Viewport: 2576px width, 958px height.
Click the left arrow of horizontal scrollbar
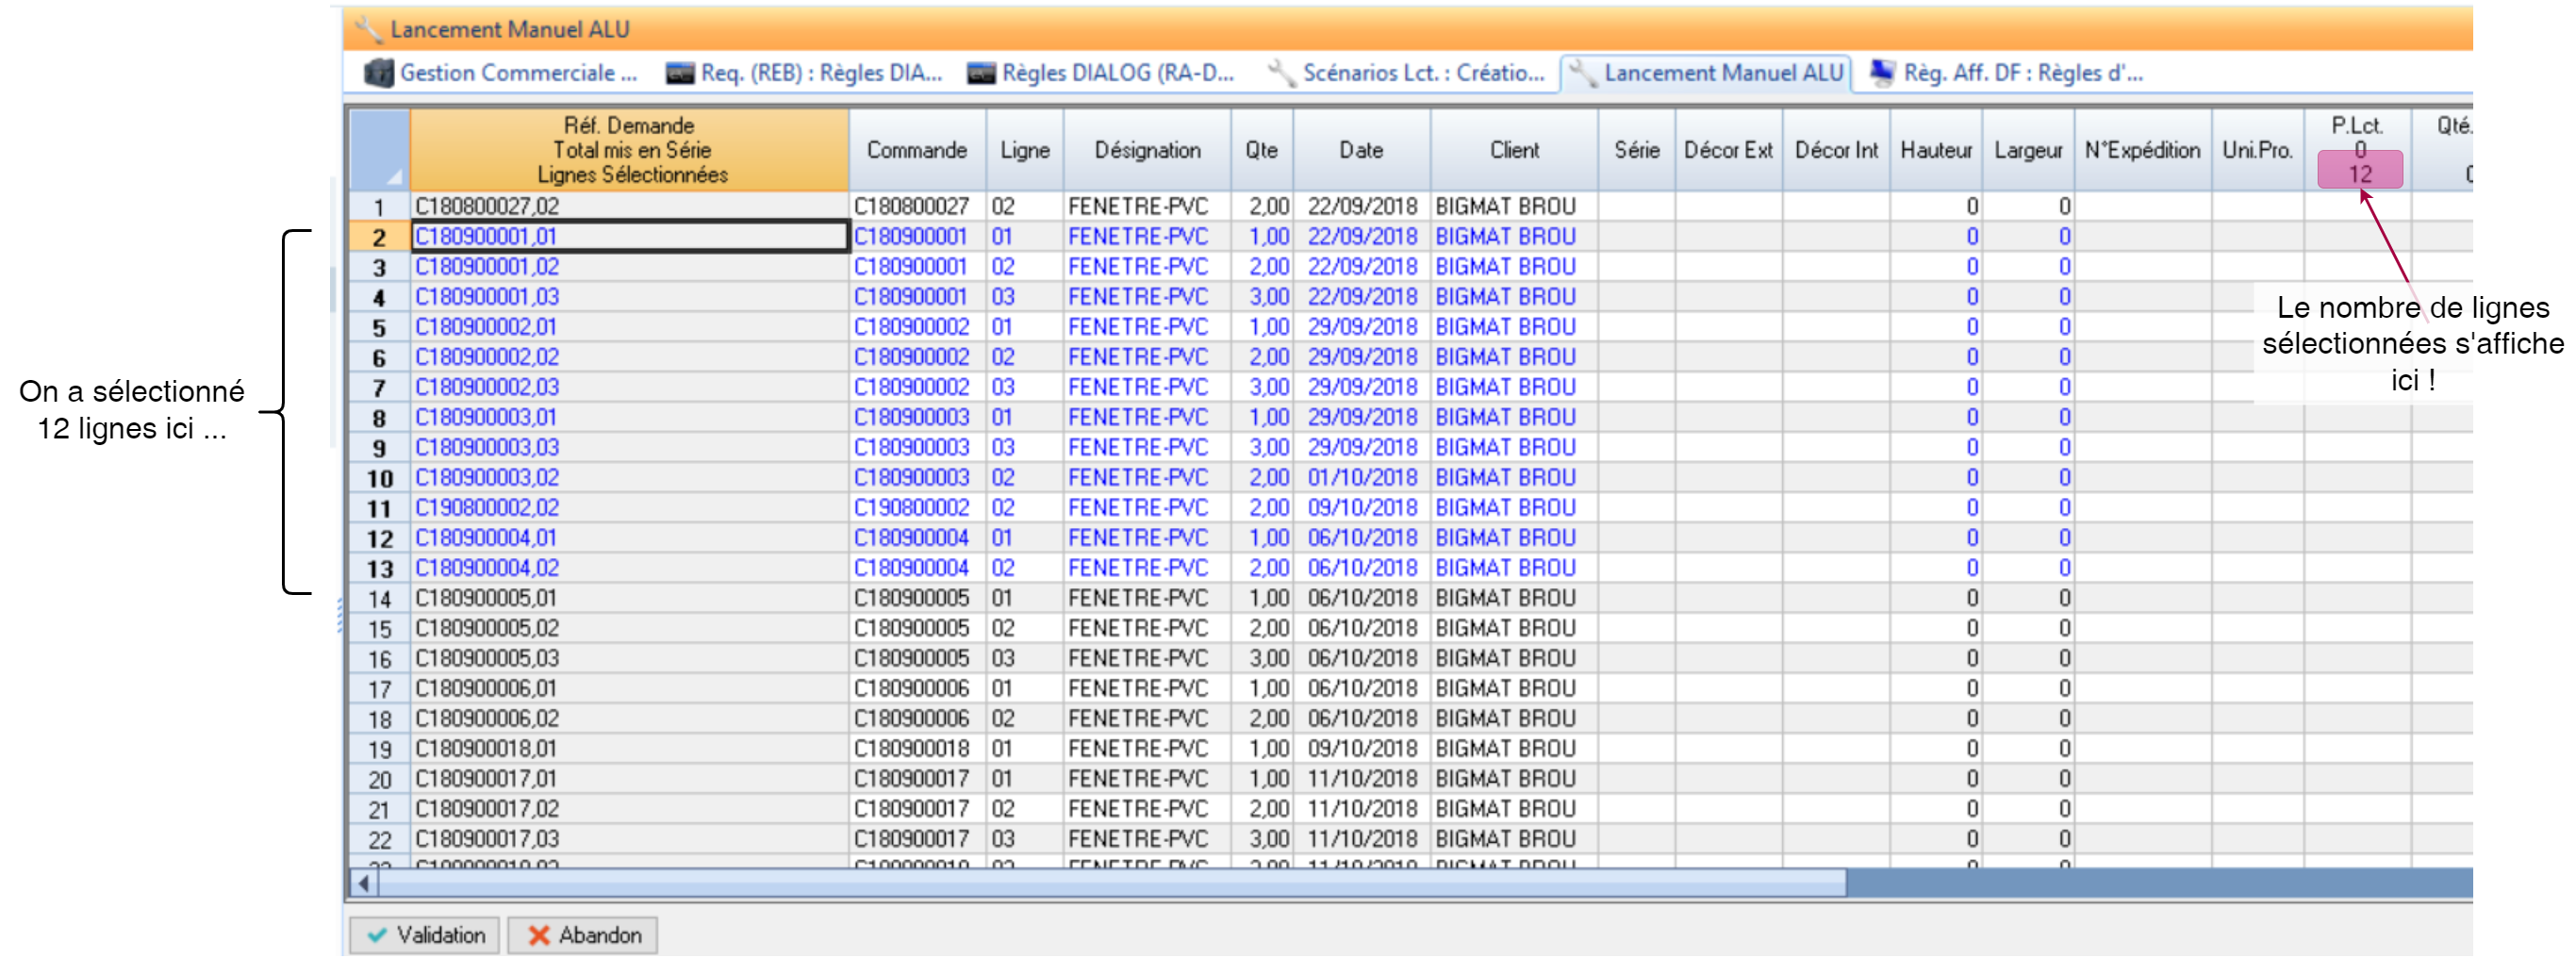pyautogui.click(x=364, y=883)
